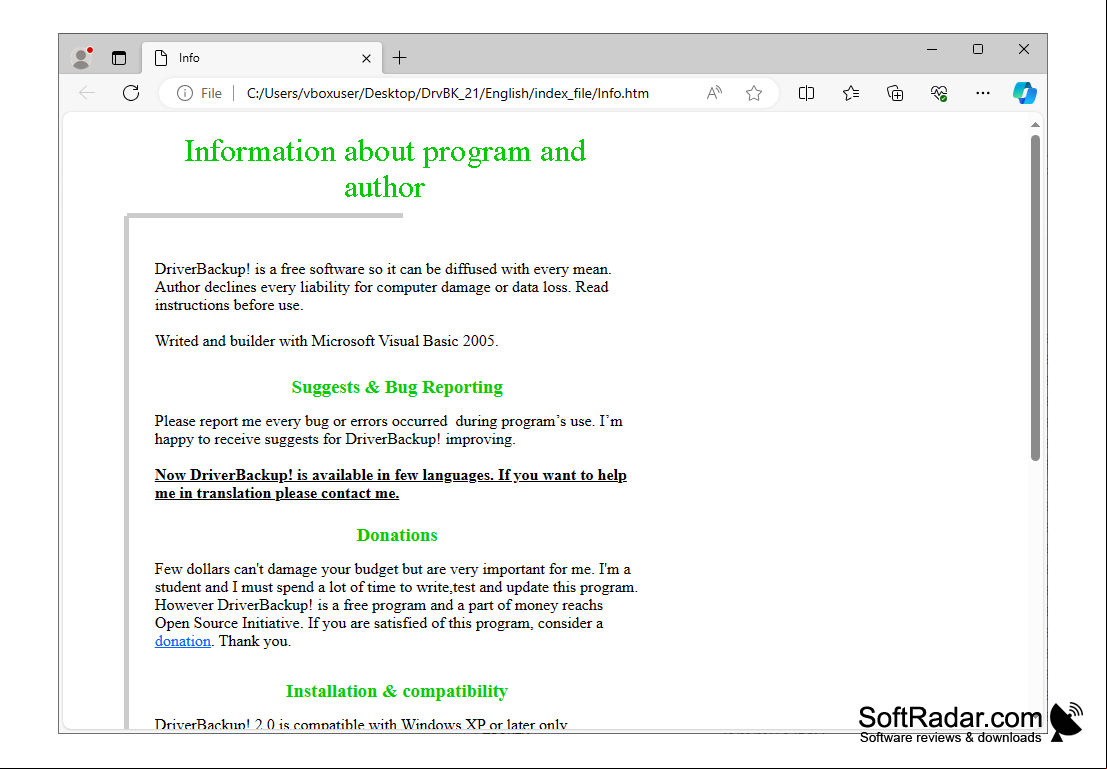Screen dimensions: 1107x769
Task: Activate the Read aloud icon
Action: [x=714, y=93]
